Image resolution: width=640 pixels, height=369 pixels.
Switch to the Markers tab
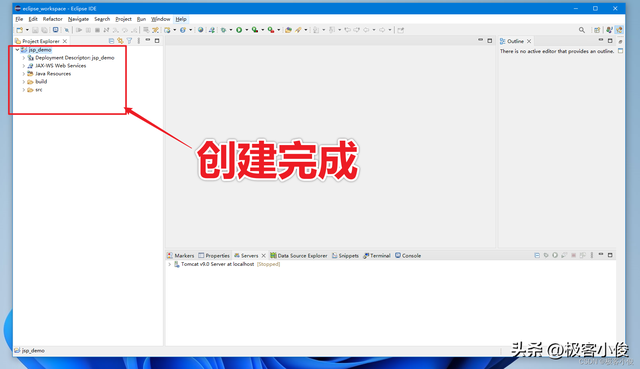(x=181, y=256)
